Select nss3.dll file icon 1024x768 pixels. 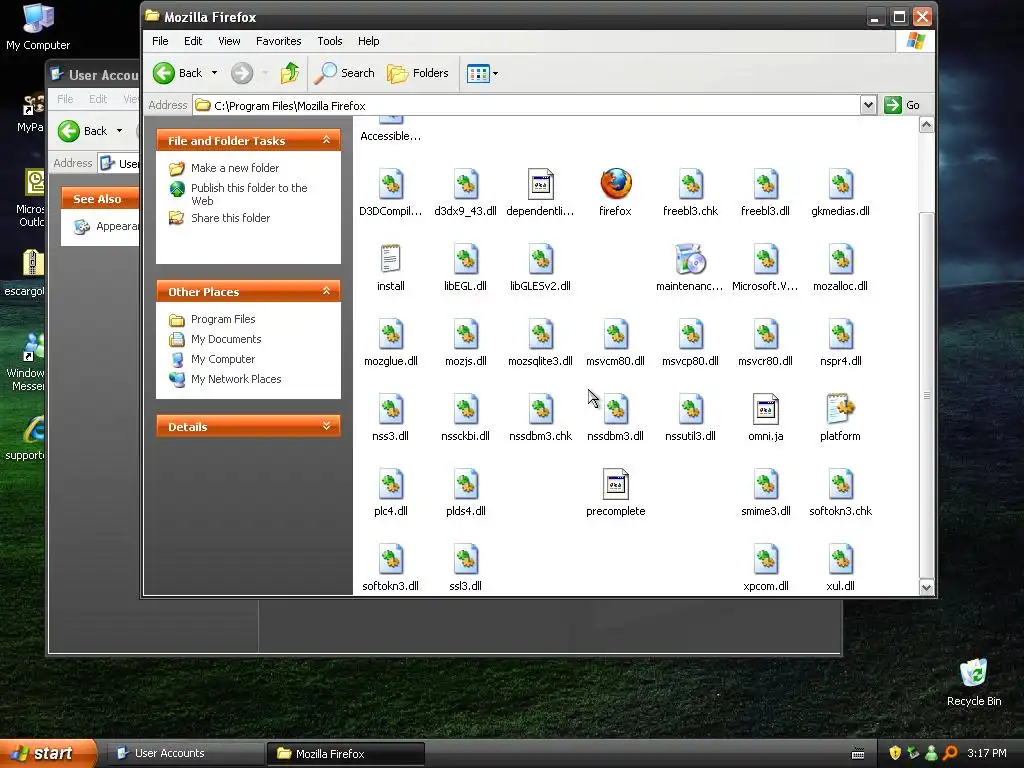pyautogui.click(x=391, y=409)
